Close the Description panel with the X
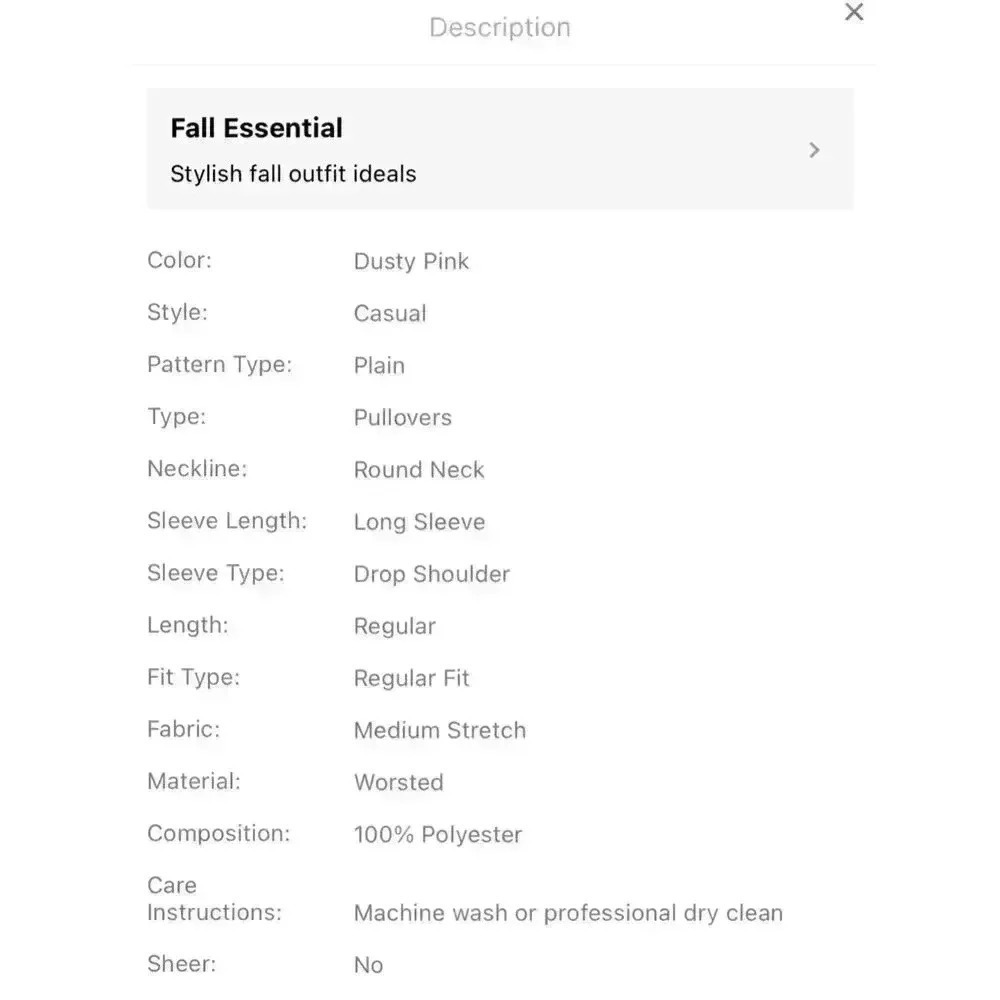Image resolution: width=1000 pixels, height=1000 pixels. tap(853, 11)
